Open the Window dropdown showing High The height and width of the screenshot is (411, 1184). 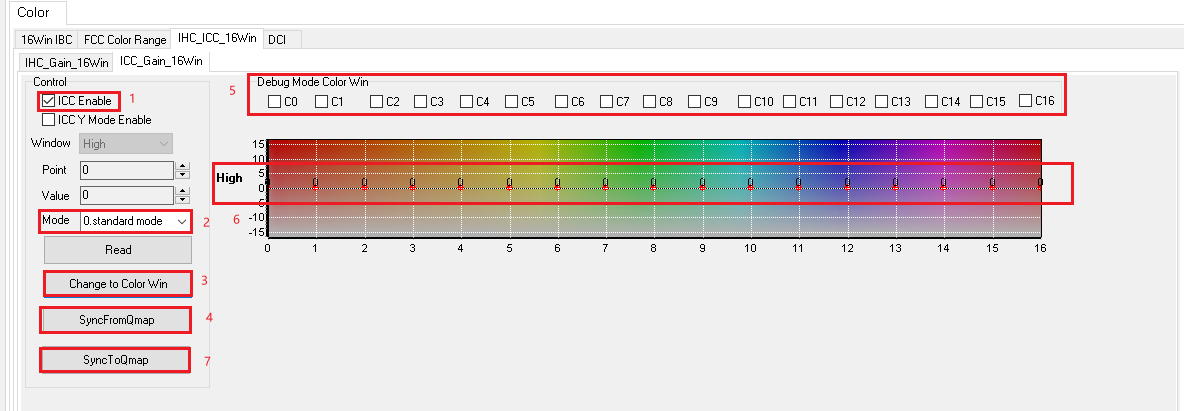point(126,144)
